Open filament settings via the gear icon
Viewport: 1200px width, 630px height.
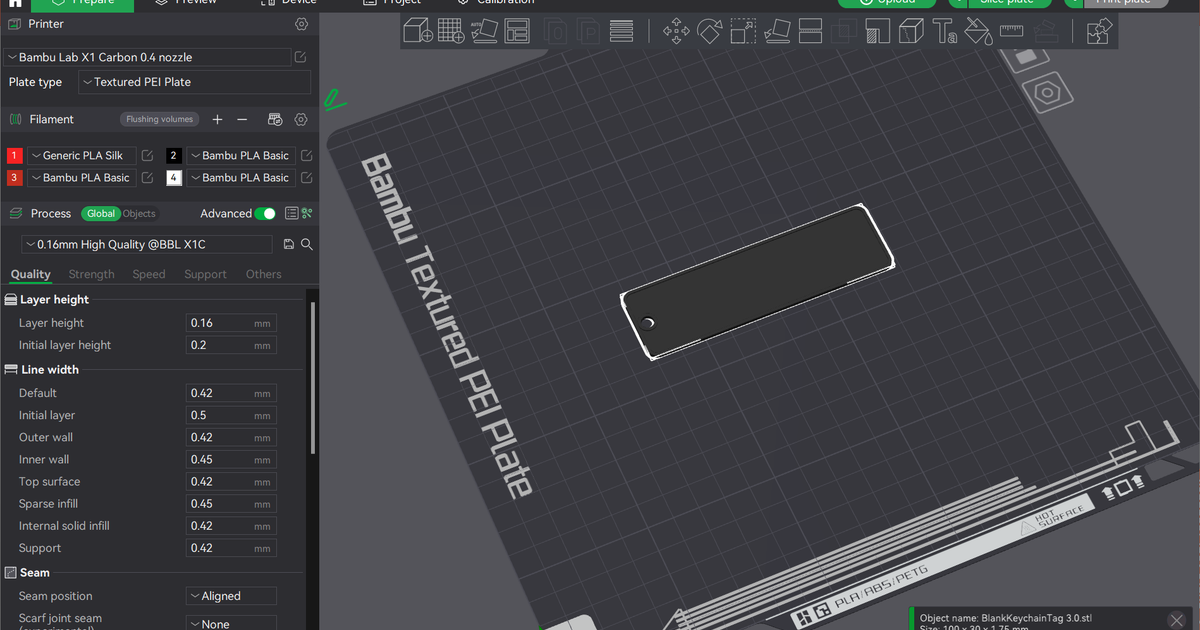301,119
